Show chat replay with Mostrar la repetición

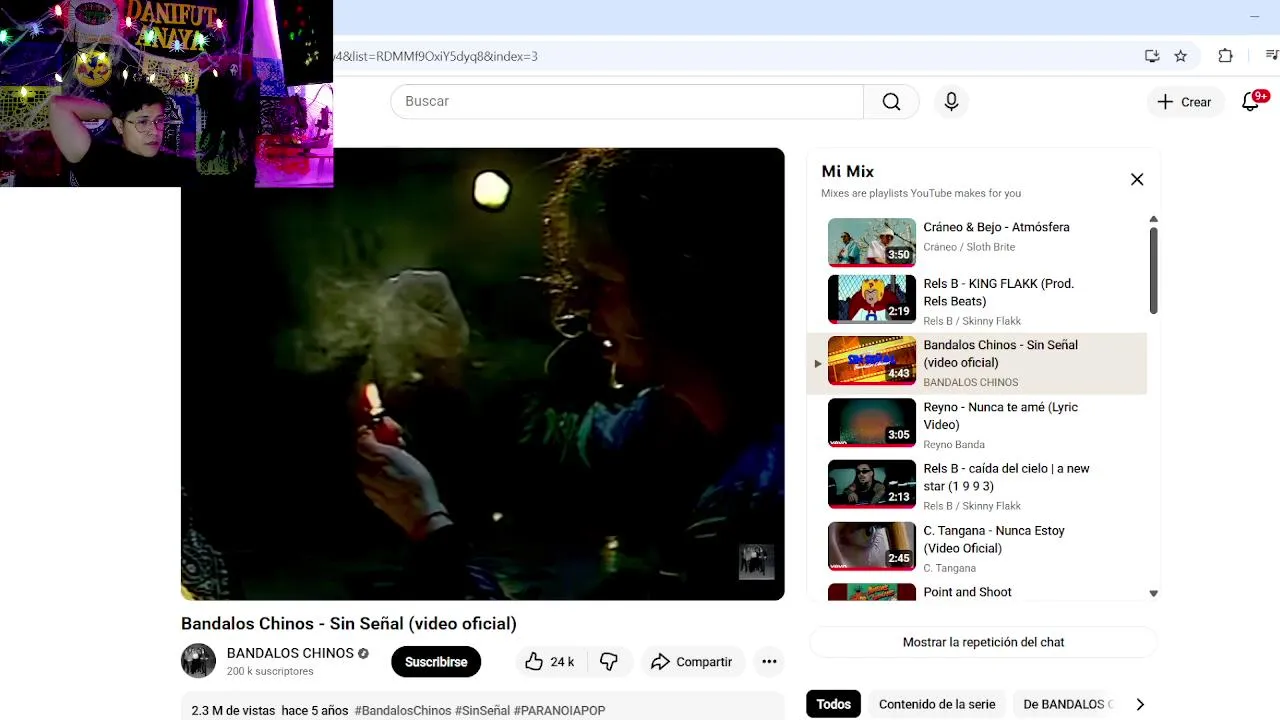[x=983, y=642]
